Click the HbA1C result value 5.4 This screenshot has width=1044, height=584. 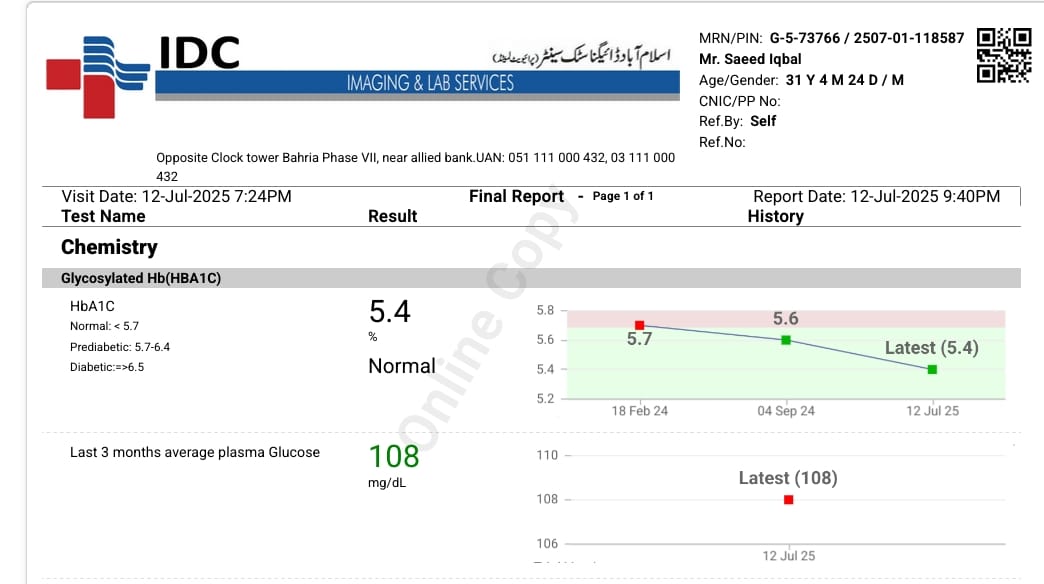(x=390, y=312)
